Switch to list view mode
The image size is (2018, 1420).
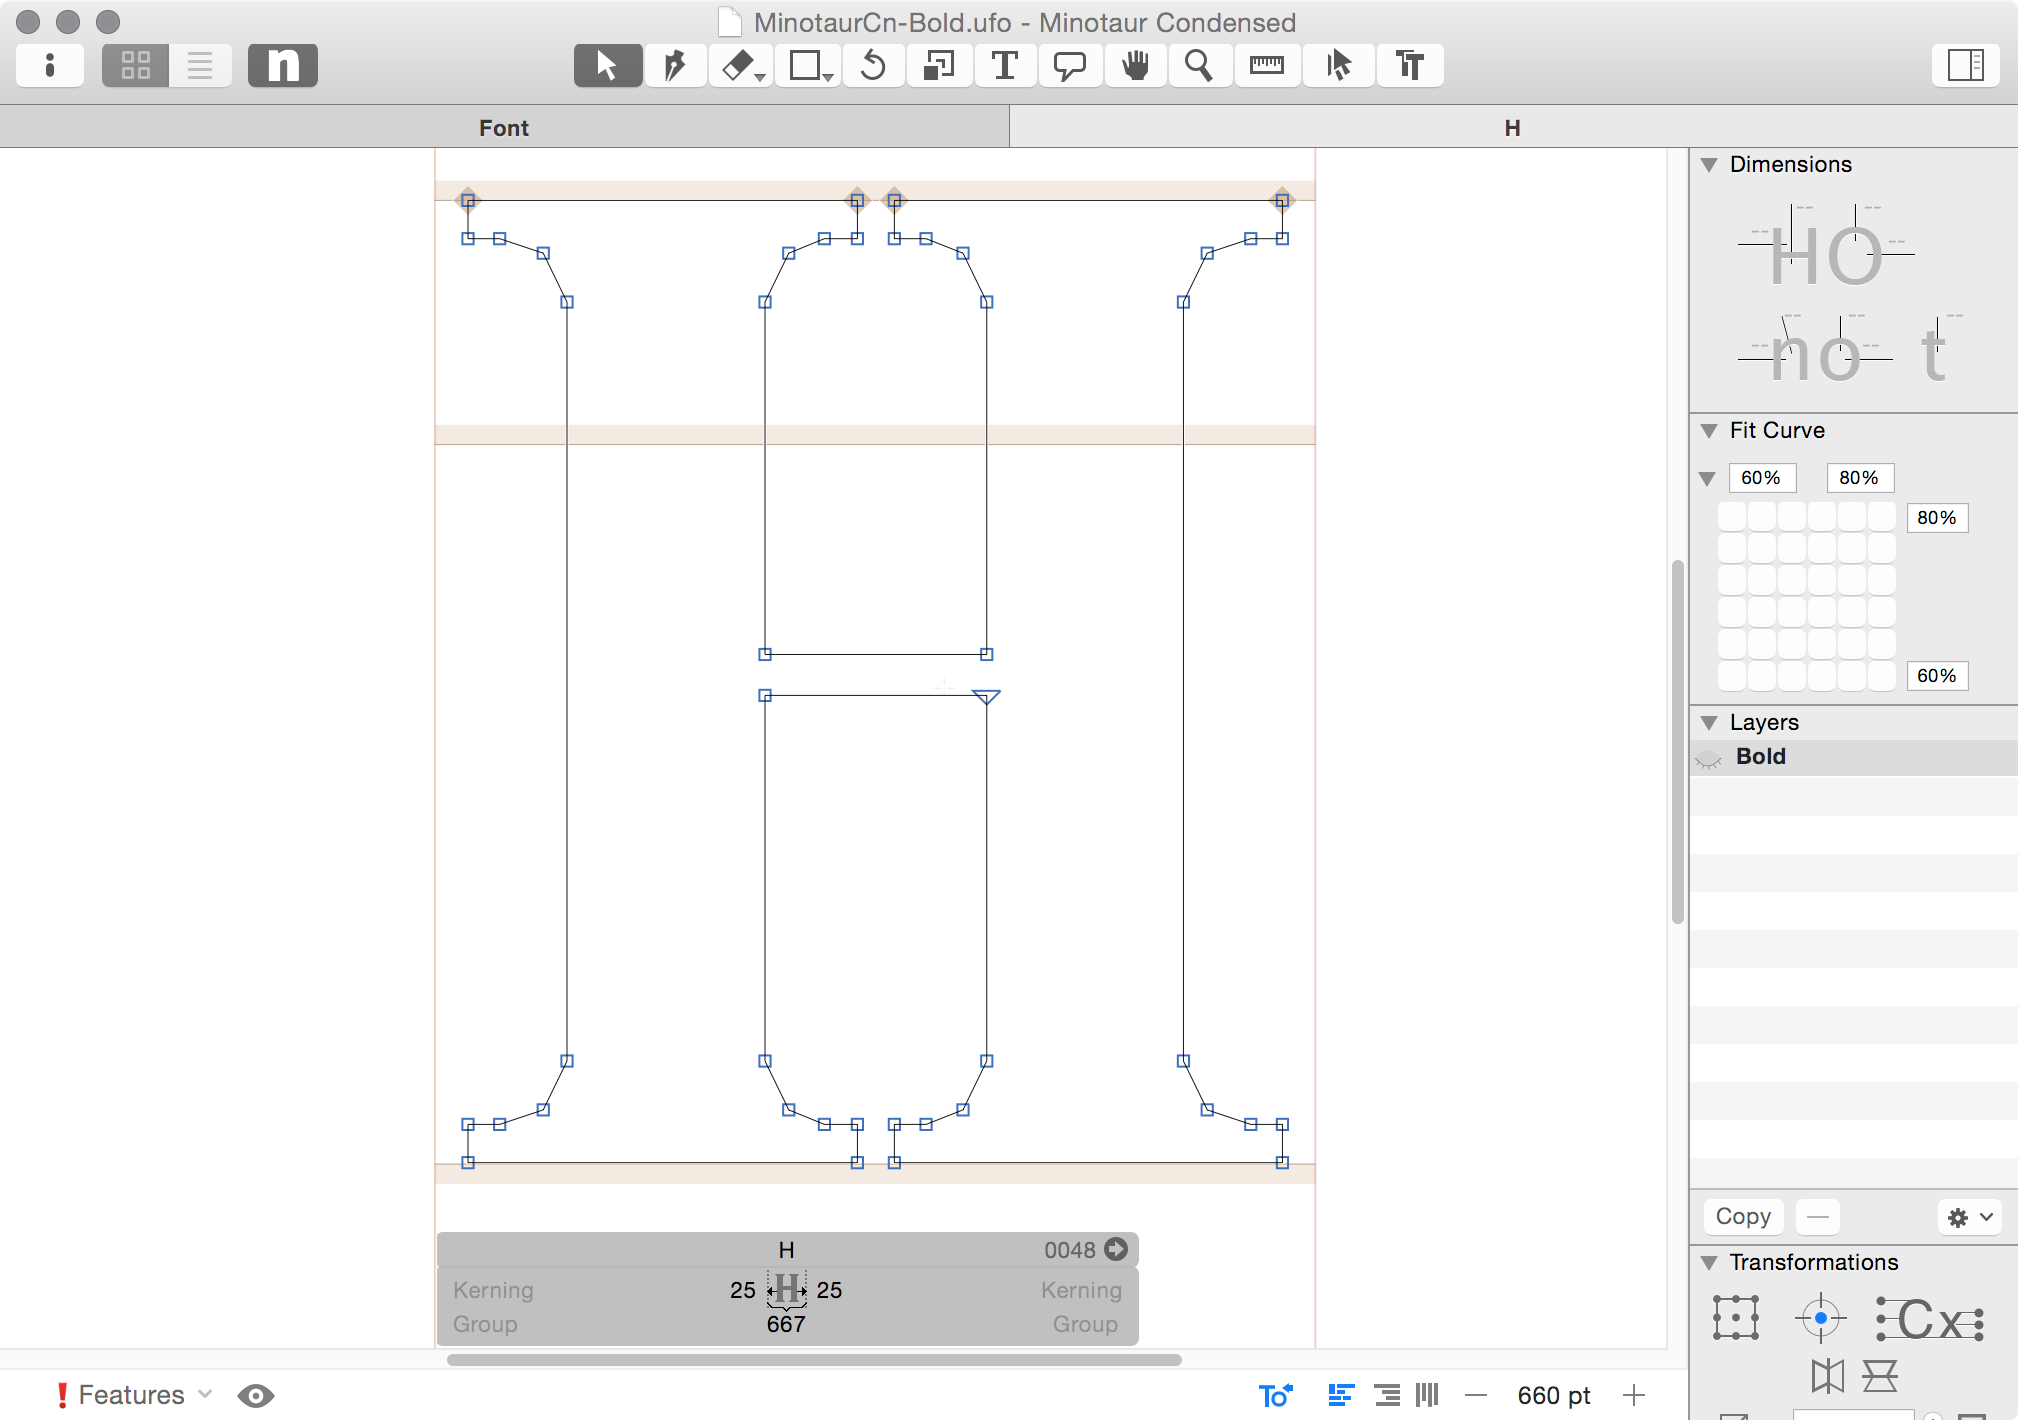(200, 66)
